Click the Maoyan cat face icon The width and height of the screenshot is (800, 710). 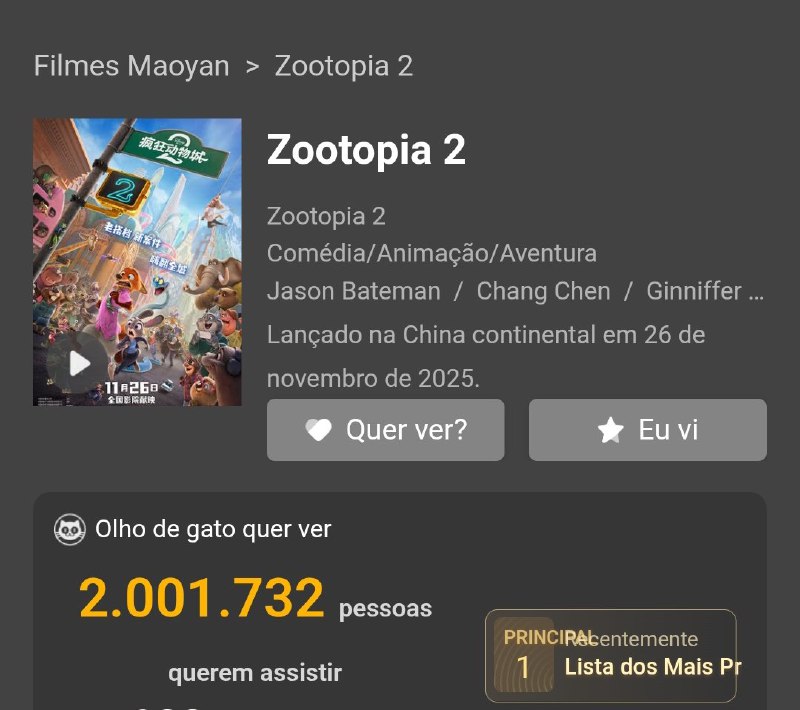tap(70, 529)
